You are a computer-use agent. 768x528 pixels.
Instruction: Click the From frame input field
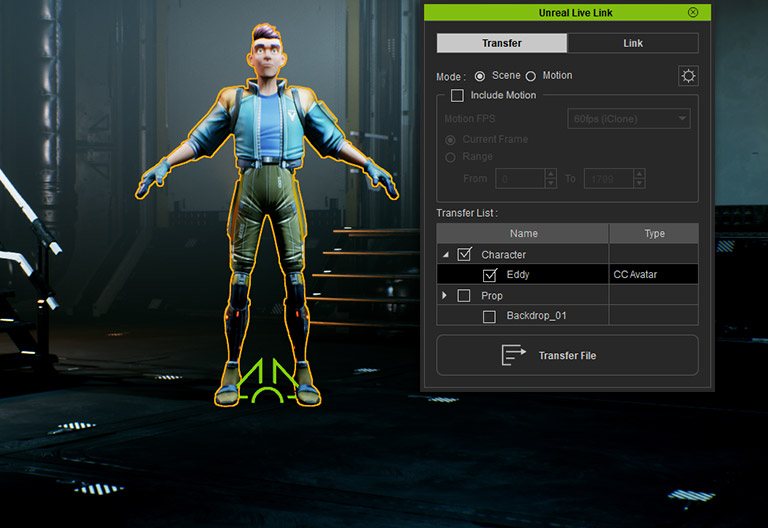click(x=520, y=179)
